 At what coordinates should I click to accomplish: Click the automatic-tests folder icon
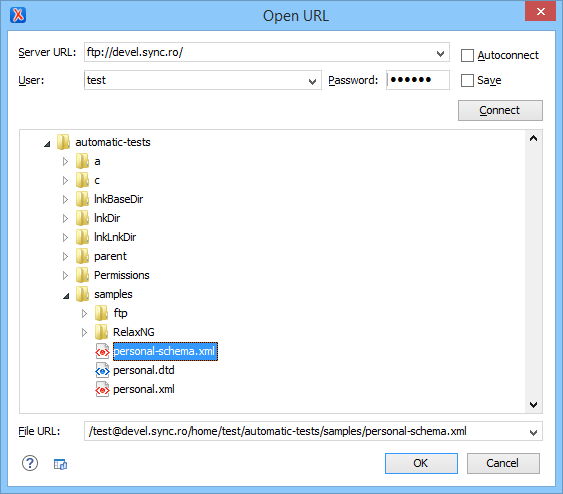64,142
